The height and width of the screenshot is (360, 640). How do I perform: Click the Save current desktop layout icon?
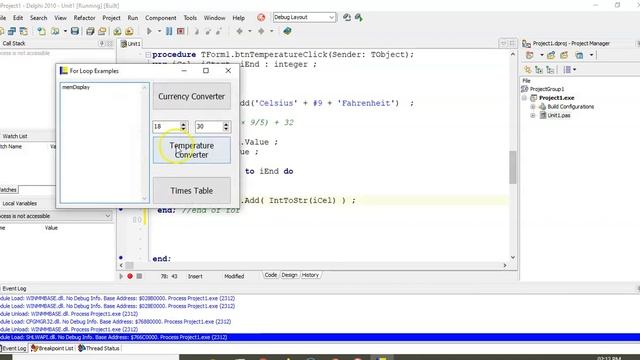click(x=347, y=18)
